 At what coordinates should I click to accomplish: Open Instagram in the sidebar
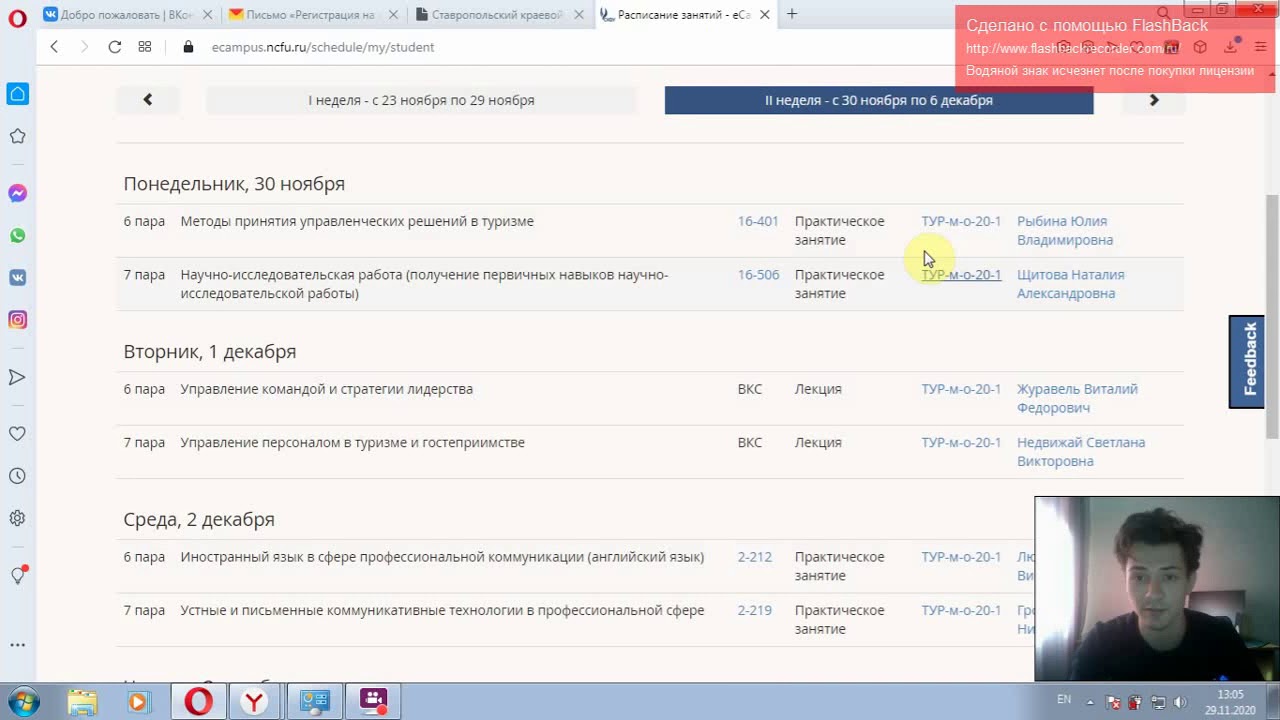click(18, 320)
